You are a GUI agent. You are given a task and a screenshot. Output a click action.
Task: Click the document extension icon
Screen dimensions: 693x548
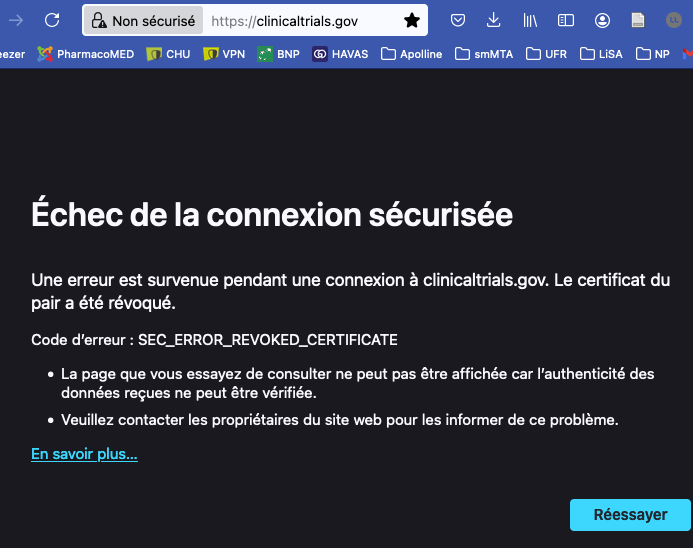(638, 20)
